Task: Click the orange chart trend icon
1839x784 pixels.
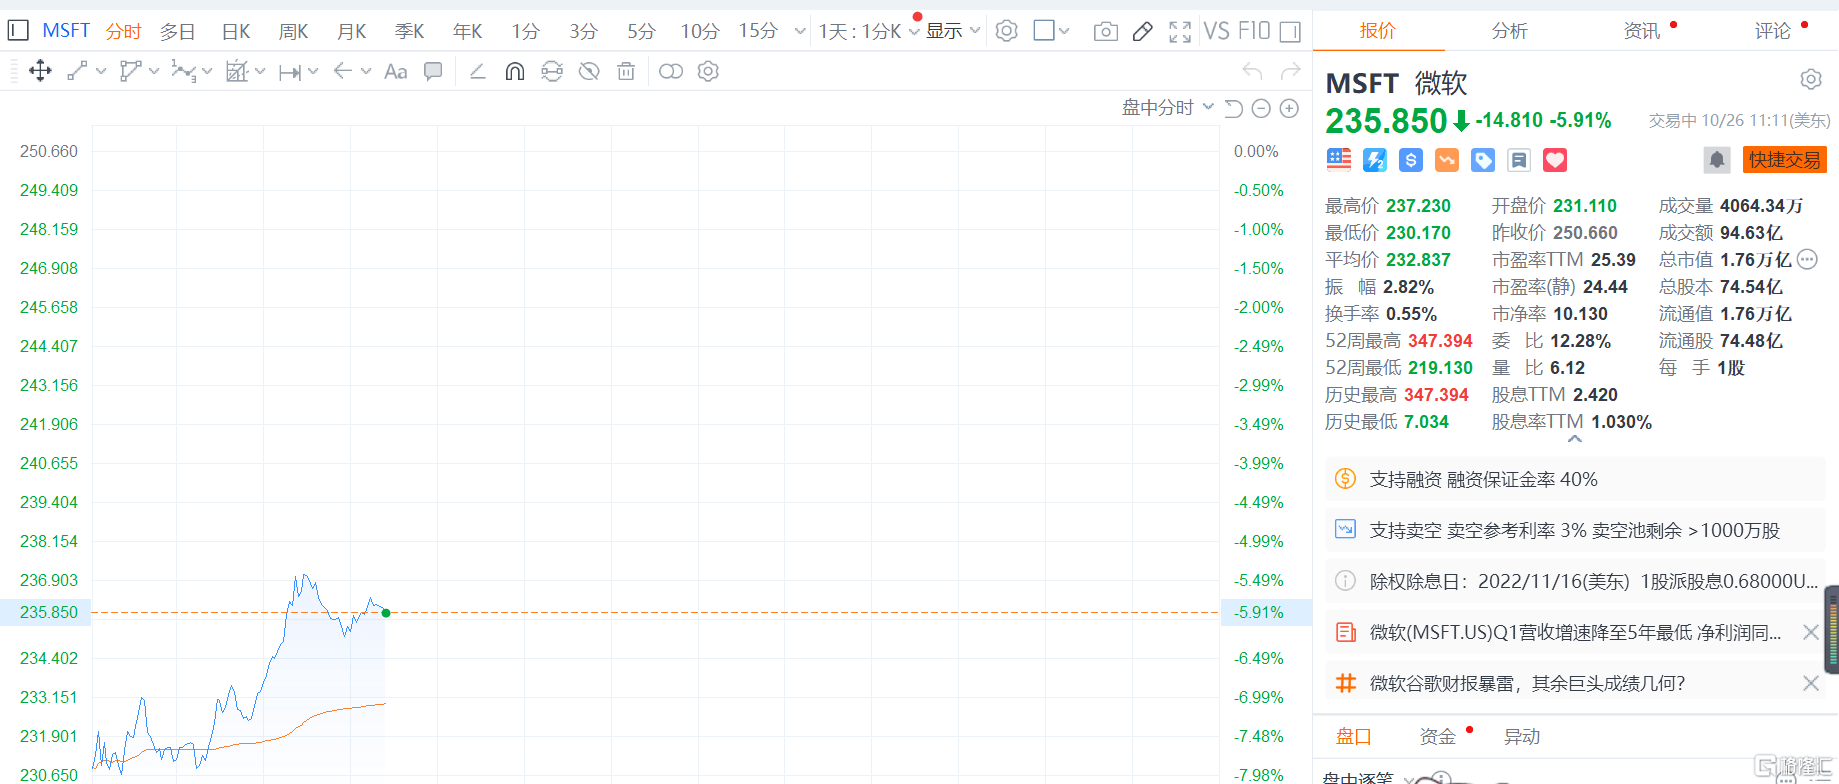Action: pyautogui.click(x=1447, y=160)
